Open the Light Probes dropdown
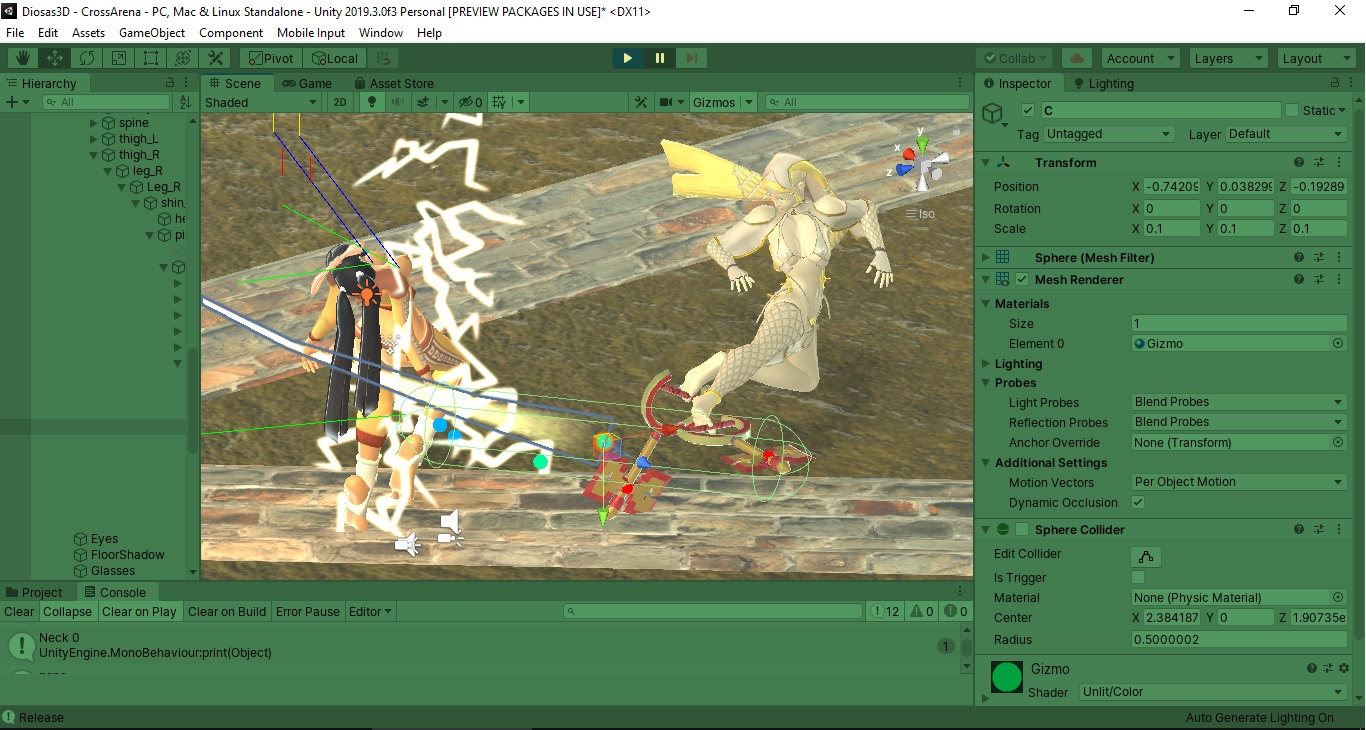This screenshot has height=730, width=1366. (x=1239, y=402)
